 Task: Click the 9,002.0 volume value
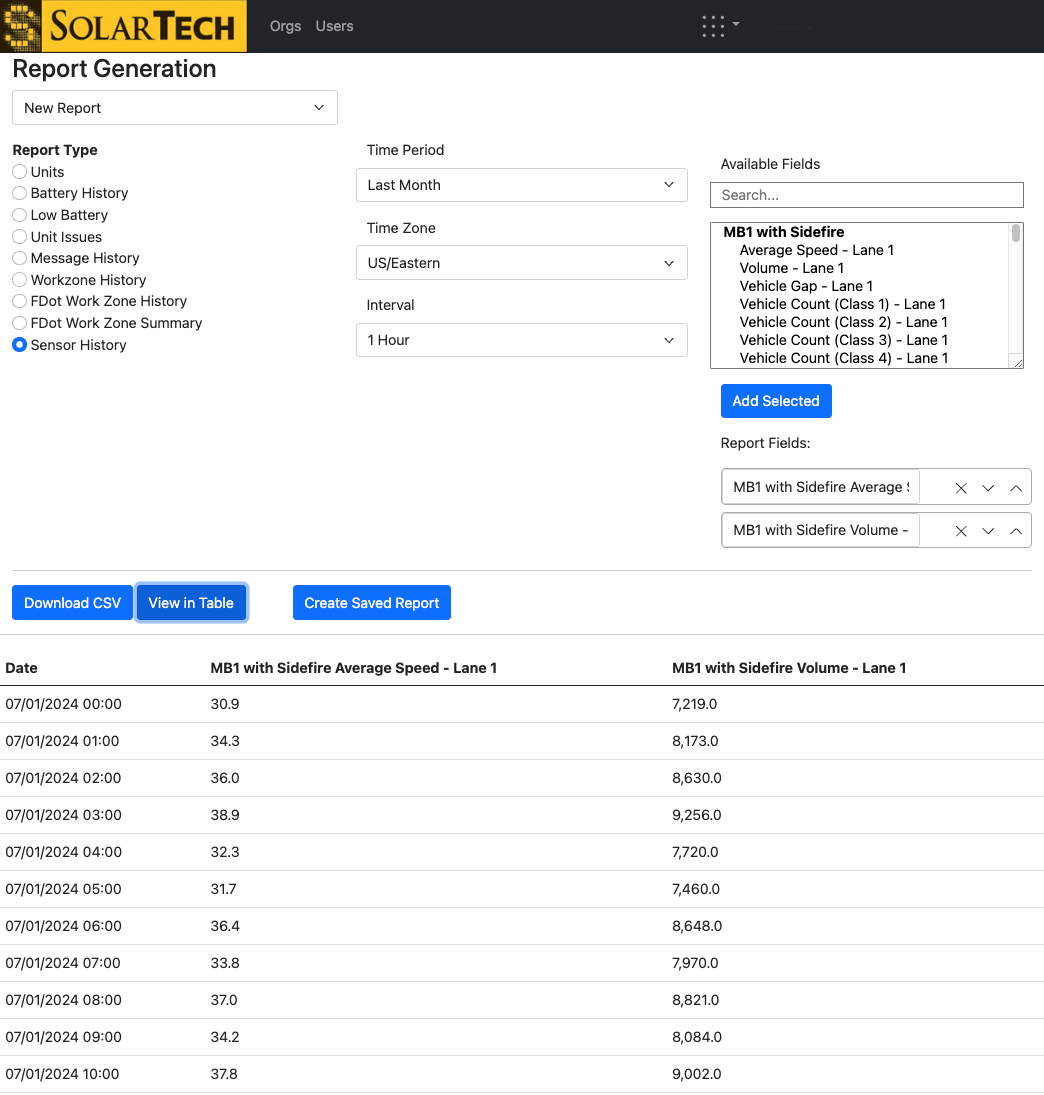[x=697, y=1074]
